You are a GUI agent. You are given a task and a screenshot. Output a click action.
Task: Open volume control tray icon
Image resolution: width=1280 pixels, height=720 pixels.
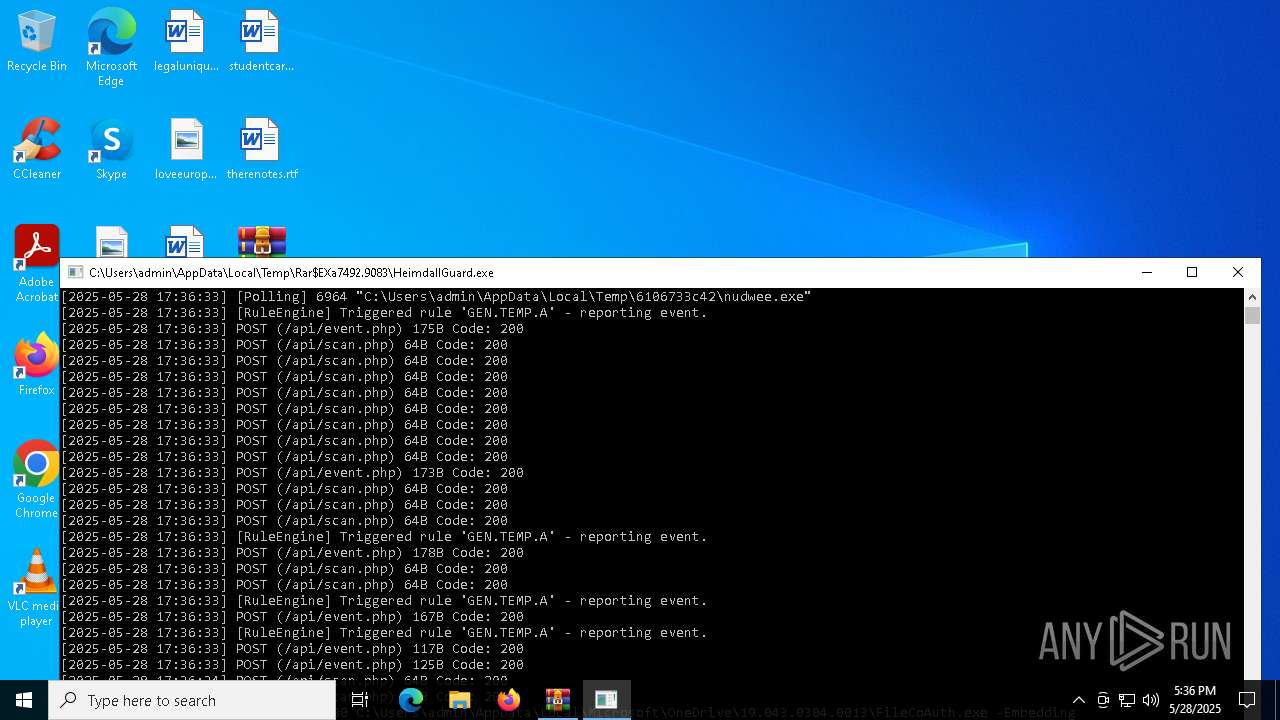coord(1151,700)
